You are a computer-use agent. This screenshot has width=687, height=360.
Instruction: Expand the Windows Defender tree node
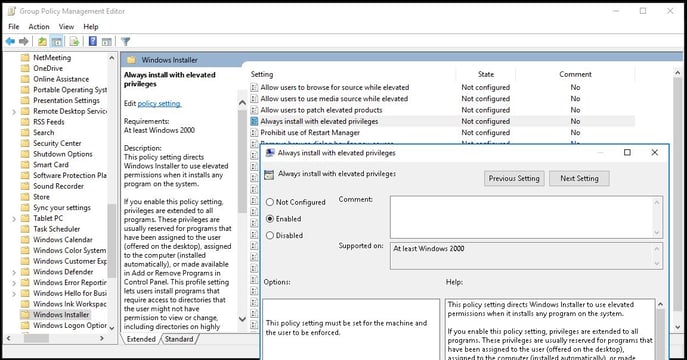14,272
